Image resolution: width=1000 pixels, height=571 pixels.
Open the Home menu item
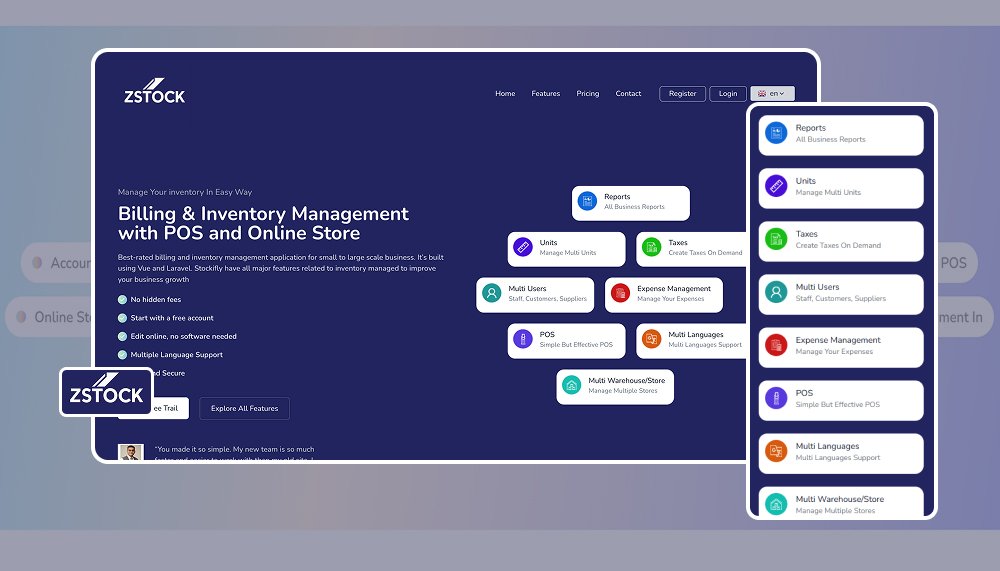coord(505,94)
